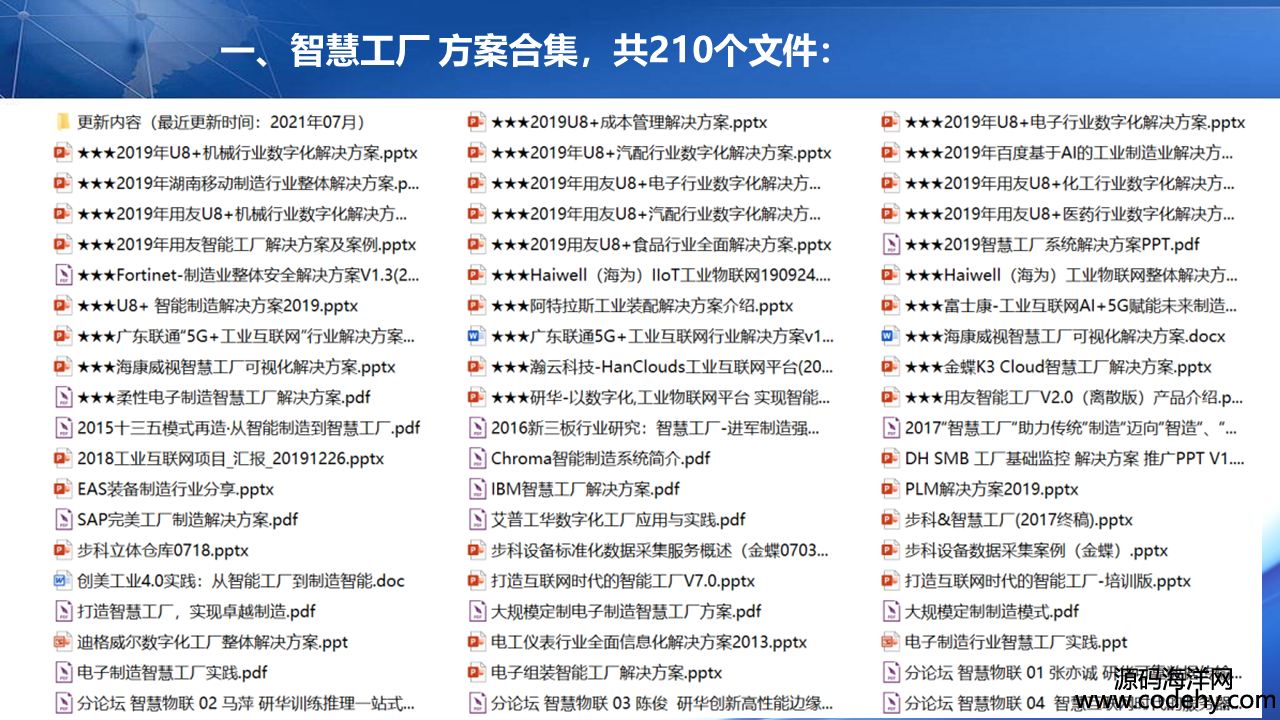Select file name Haiwell（海为）IIoT工业物联网190924

click(x=661, y=275)
